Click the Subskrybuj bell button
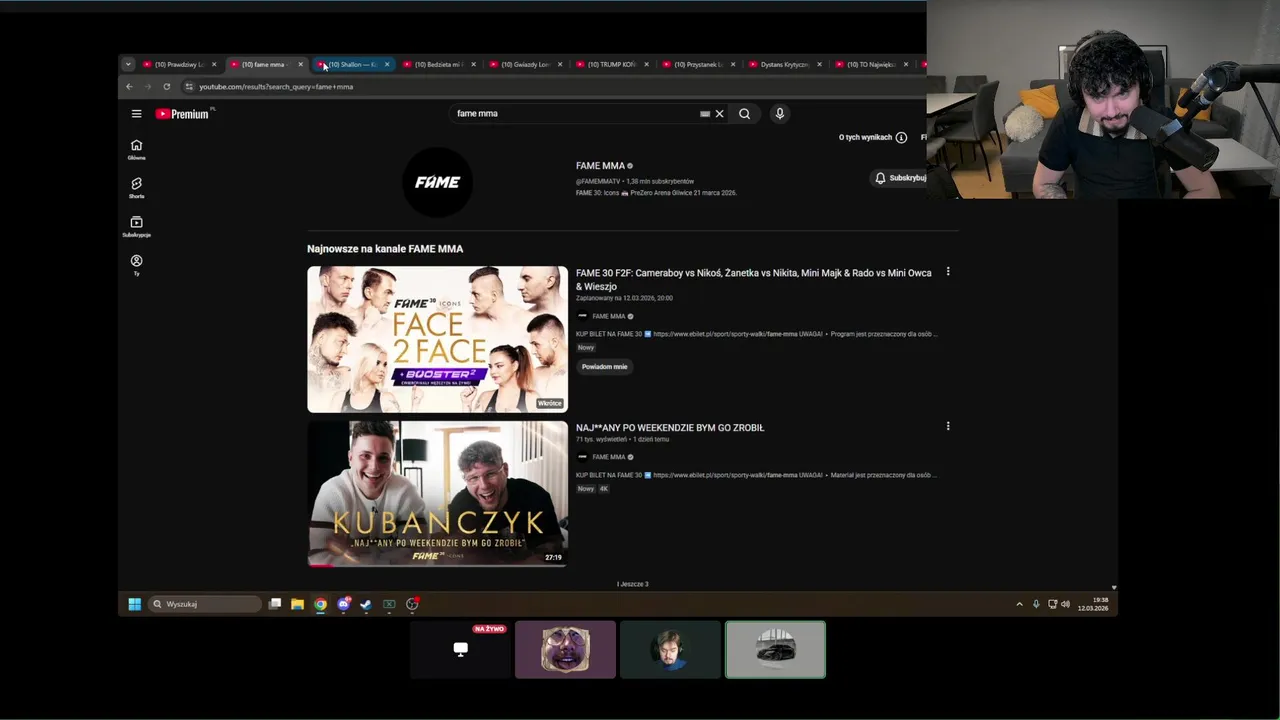1280x720 pixels. pyautogui.click(x=899, y=178)
